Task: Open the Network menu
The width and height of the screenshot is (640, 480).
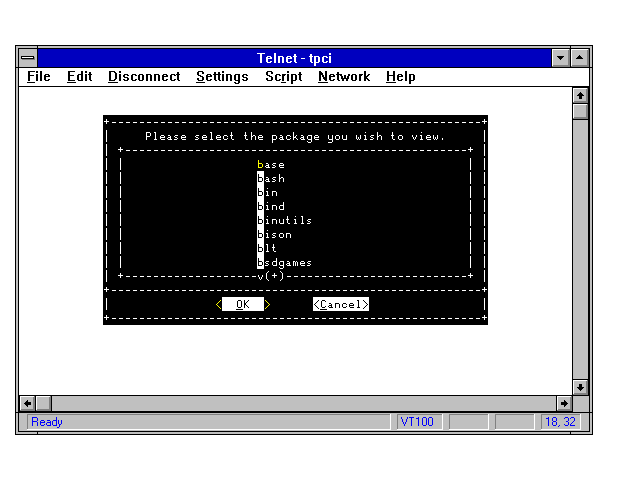Action: point(344,77)
